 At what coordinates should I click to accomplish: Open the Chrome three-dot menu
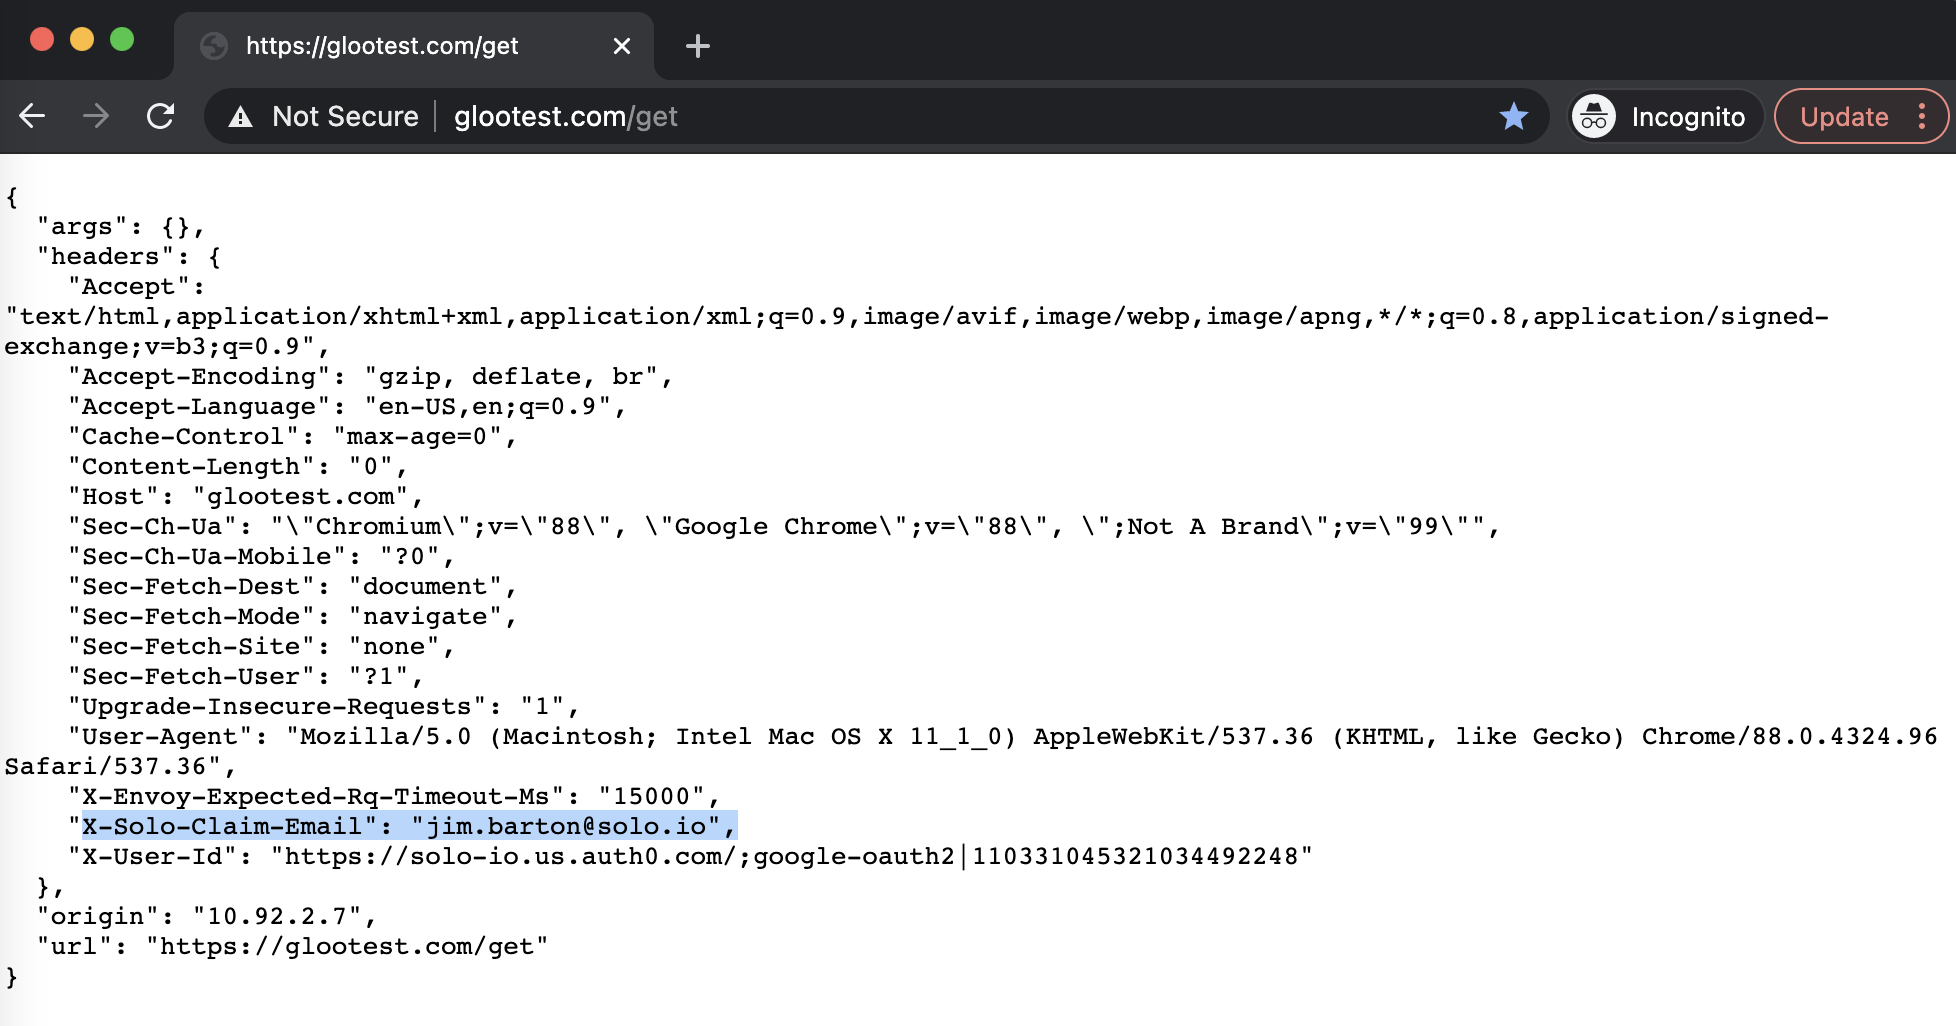pyautogui.click(x=1922, y=116)
